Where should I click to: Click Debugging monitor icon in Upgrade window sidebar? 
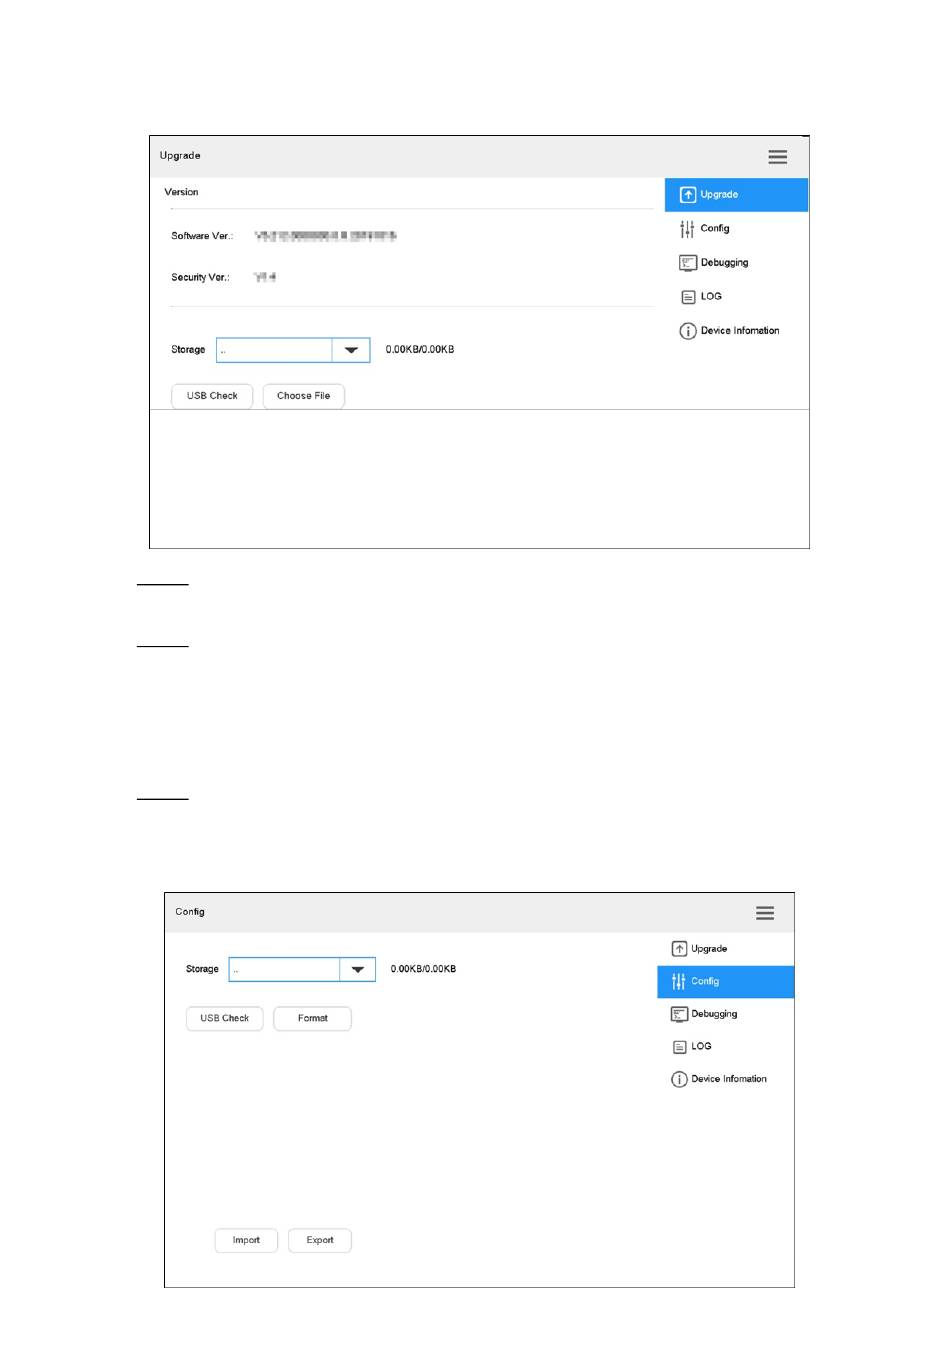tap(688, 263)
